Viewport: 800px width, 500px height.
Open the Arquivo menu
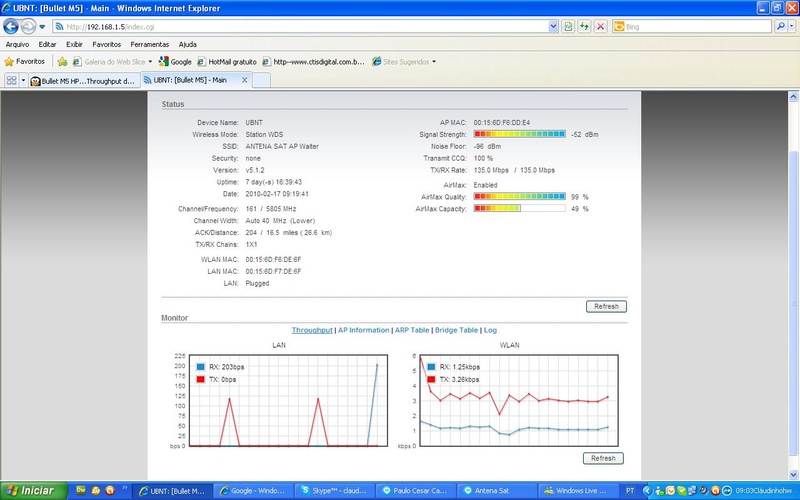17,44
